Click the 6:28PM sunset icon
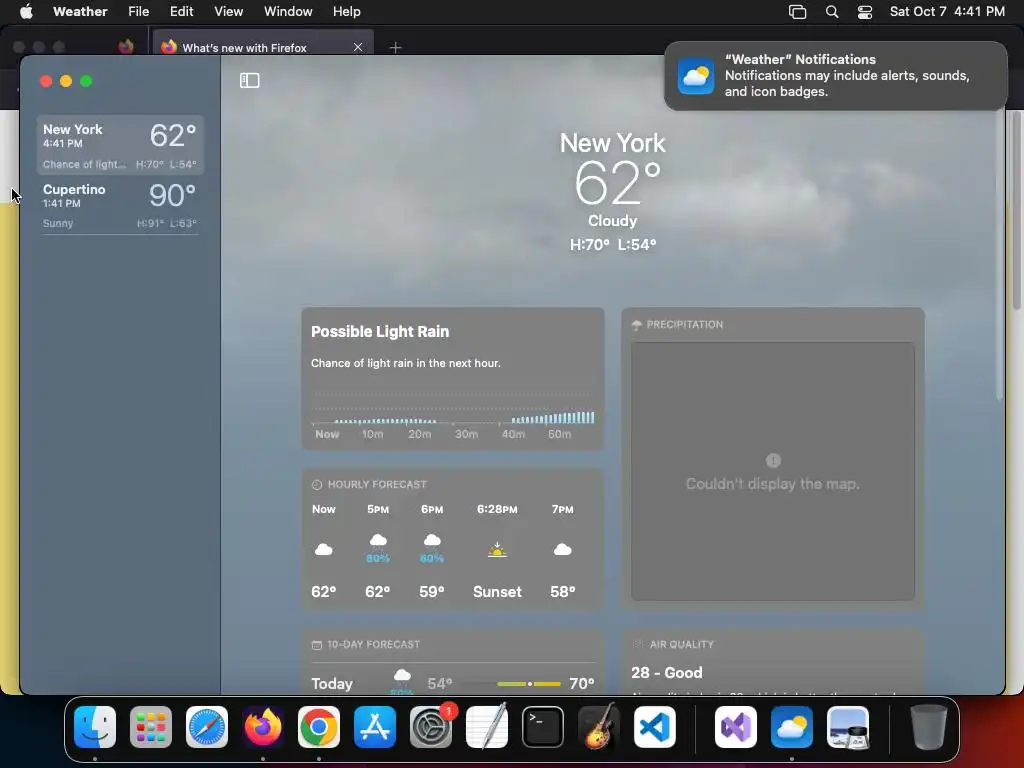Viewport: 1024px width, 768px height. (x=497, y=550)
